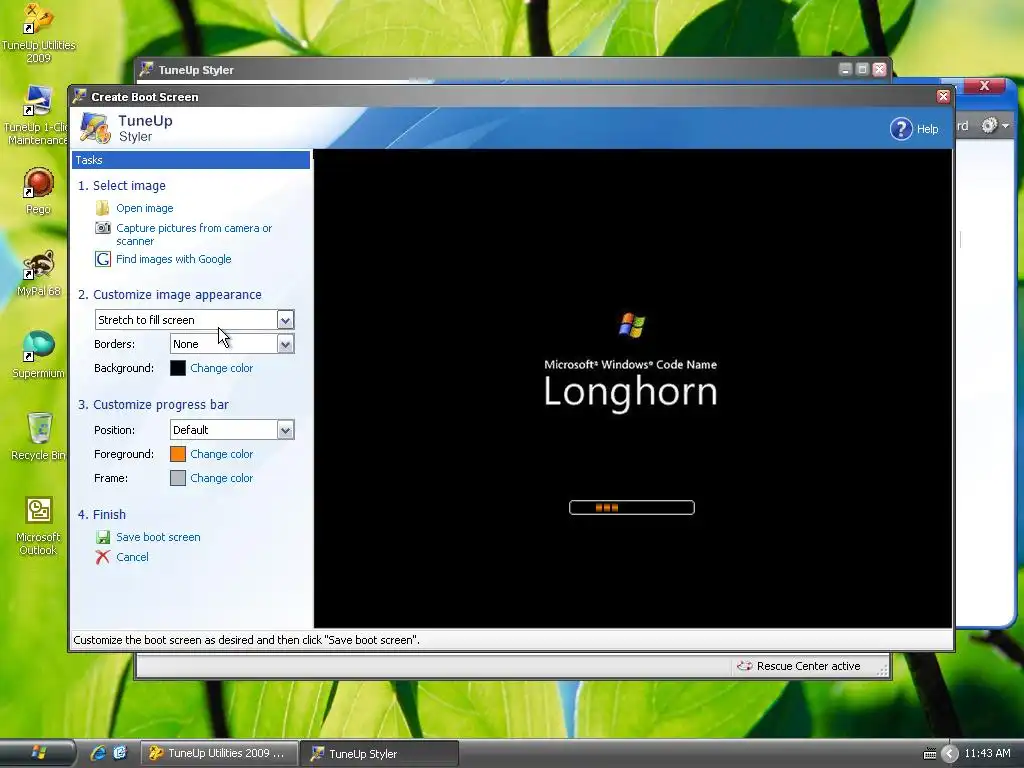Open the progress bar Position dropdown
Image resolution: width=1024 pixels, height=768 pixels.
tap(285, 430)
